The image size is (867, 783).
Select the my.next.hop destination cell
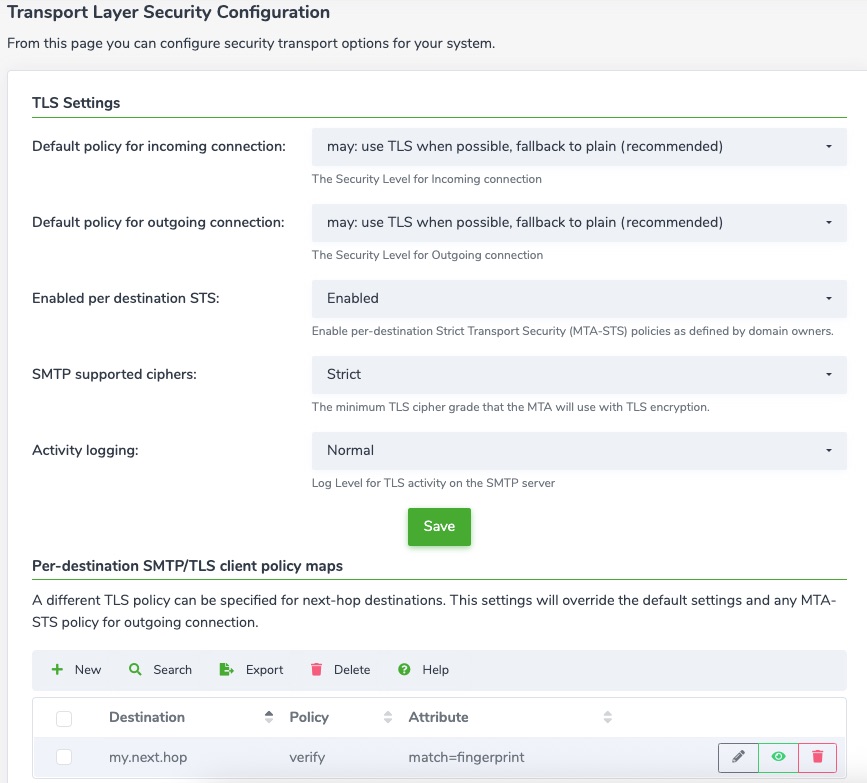[x=148, y=757]
